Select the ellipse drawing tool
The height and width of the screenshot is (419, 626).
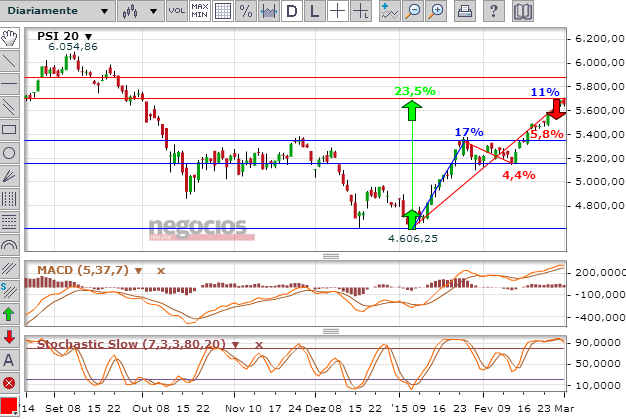(x=10, y=153)
